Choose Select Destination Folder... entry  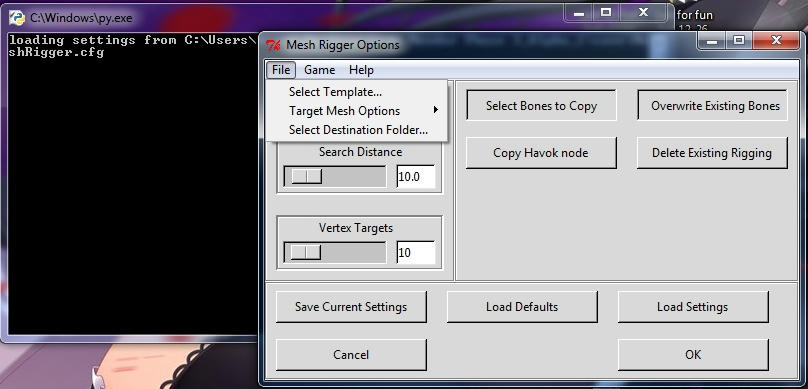pos(357,130)
